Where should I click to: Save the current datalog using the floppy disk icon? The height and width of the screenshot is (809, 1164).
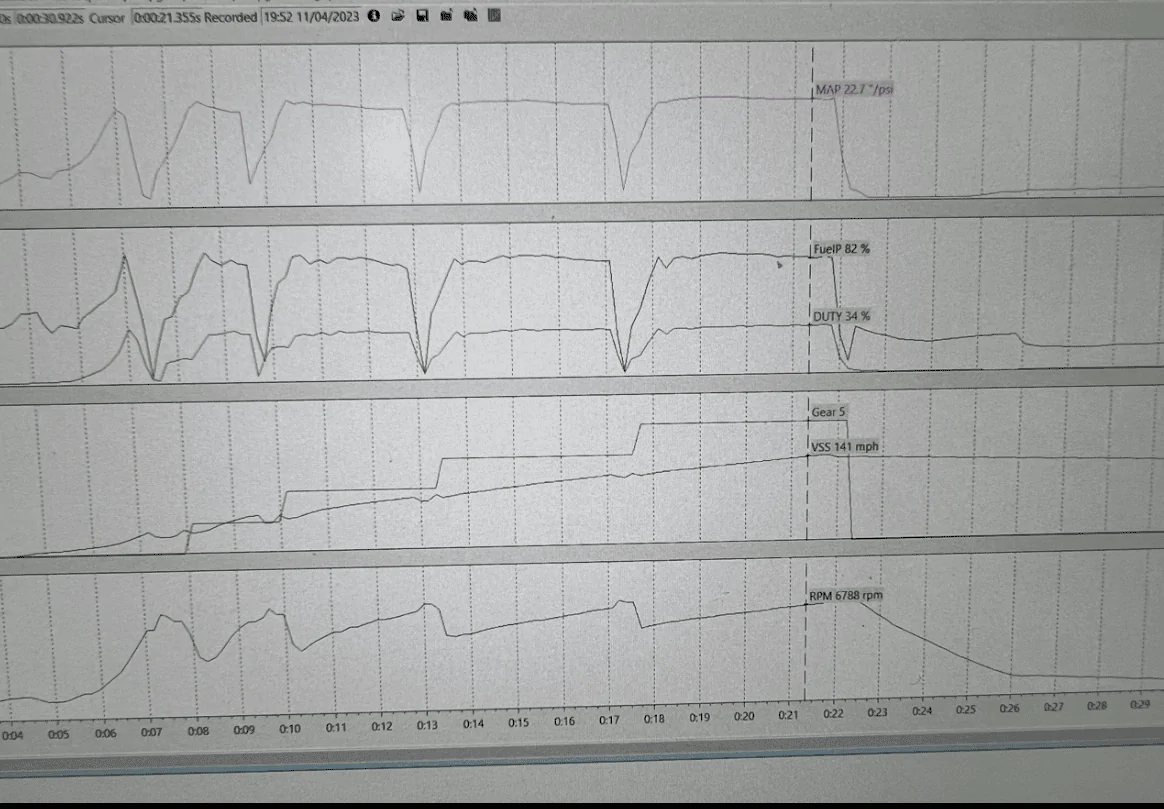point(422,15)
